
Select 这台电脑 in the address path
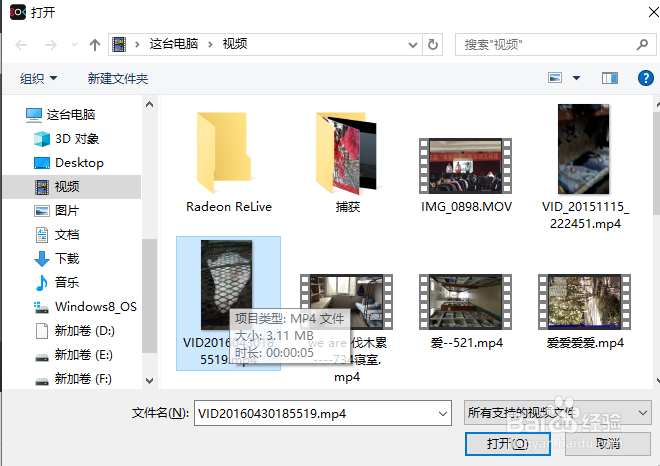[x=173, y=44]
